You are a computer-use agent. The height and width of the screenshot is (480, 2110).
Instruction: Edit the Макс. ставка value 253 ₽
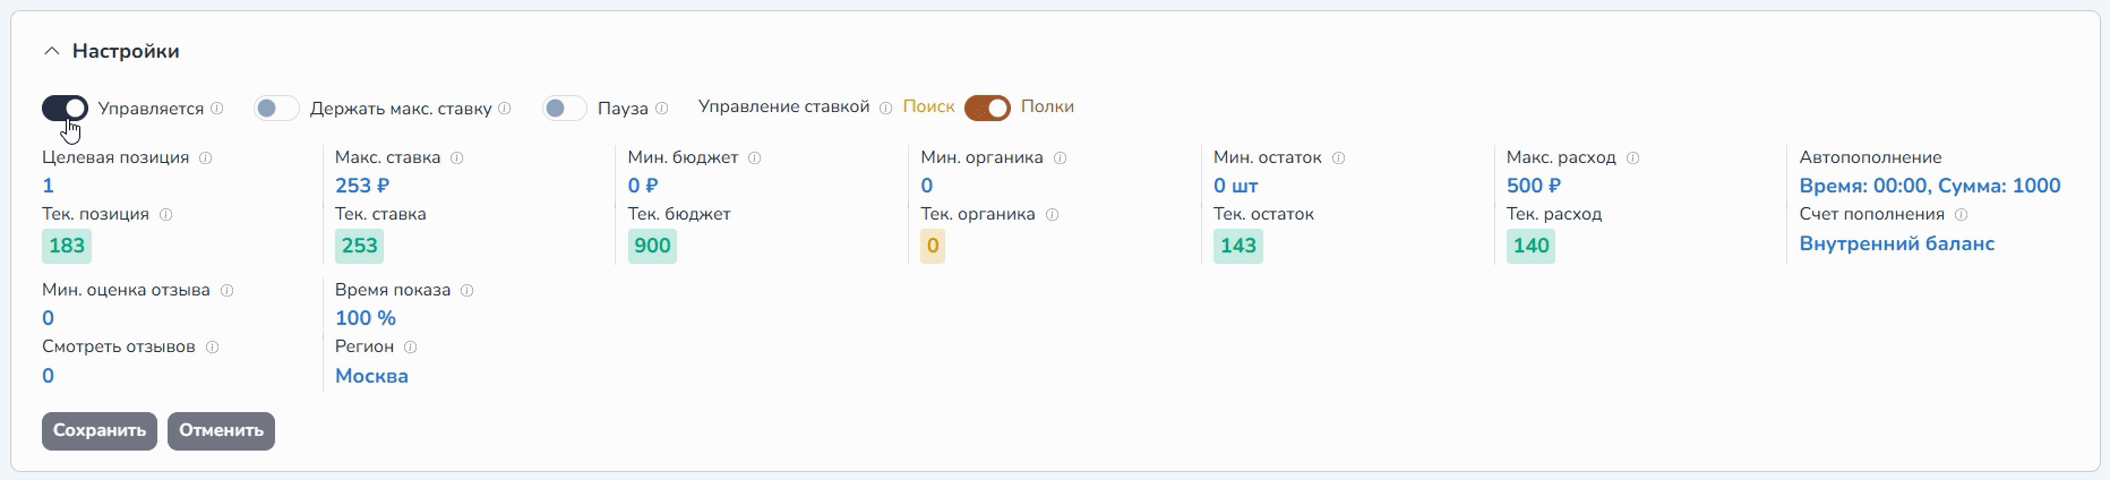click(x=362, y=186)
